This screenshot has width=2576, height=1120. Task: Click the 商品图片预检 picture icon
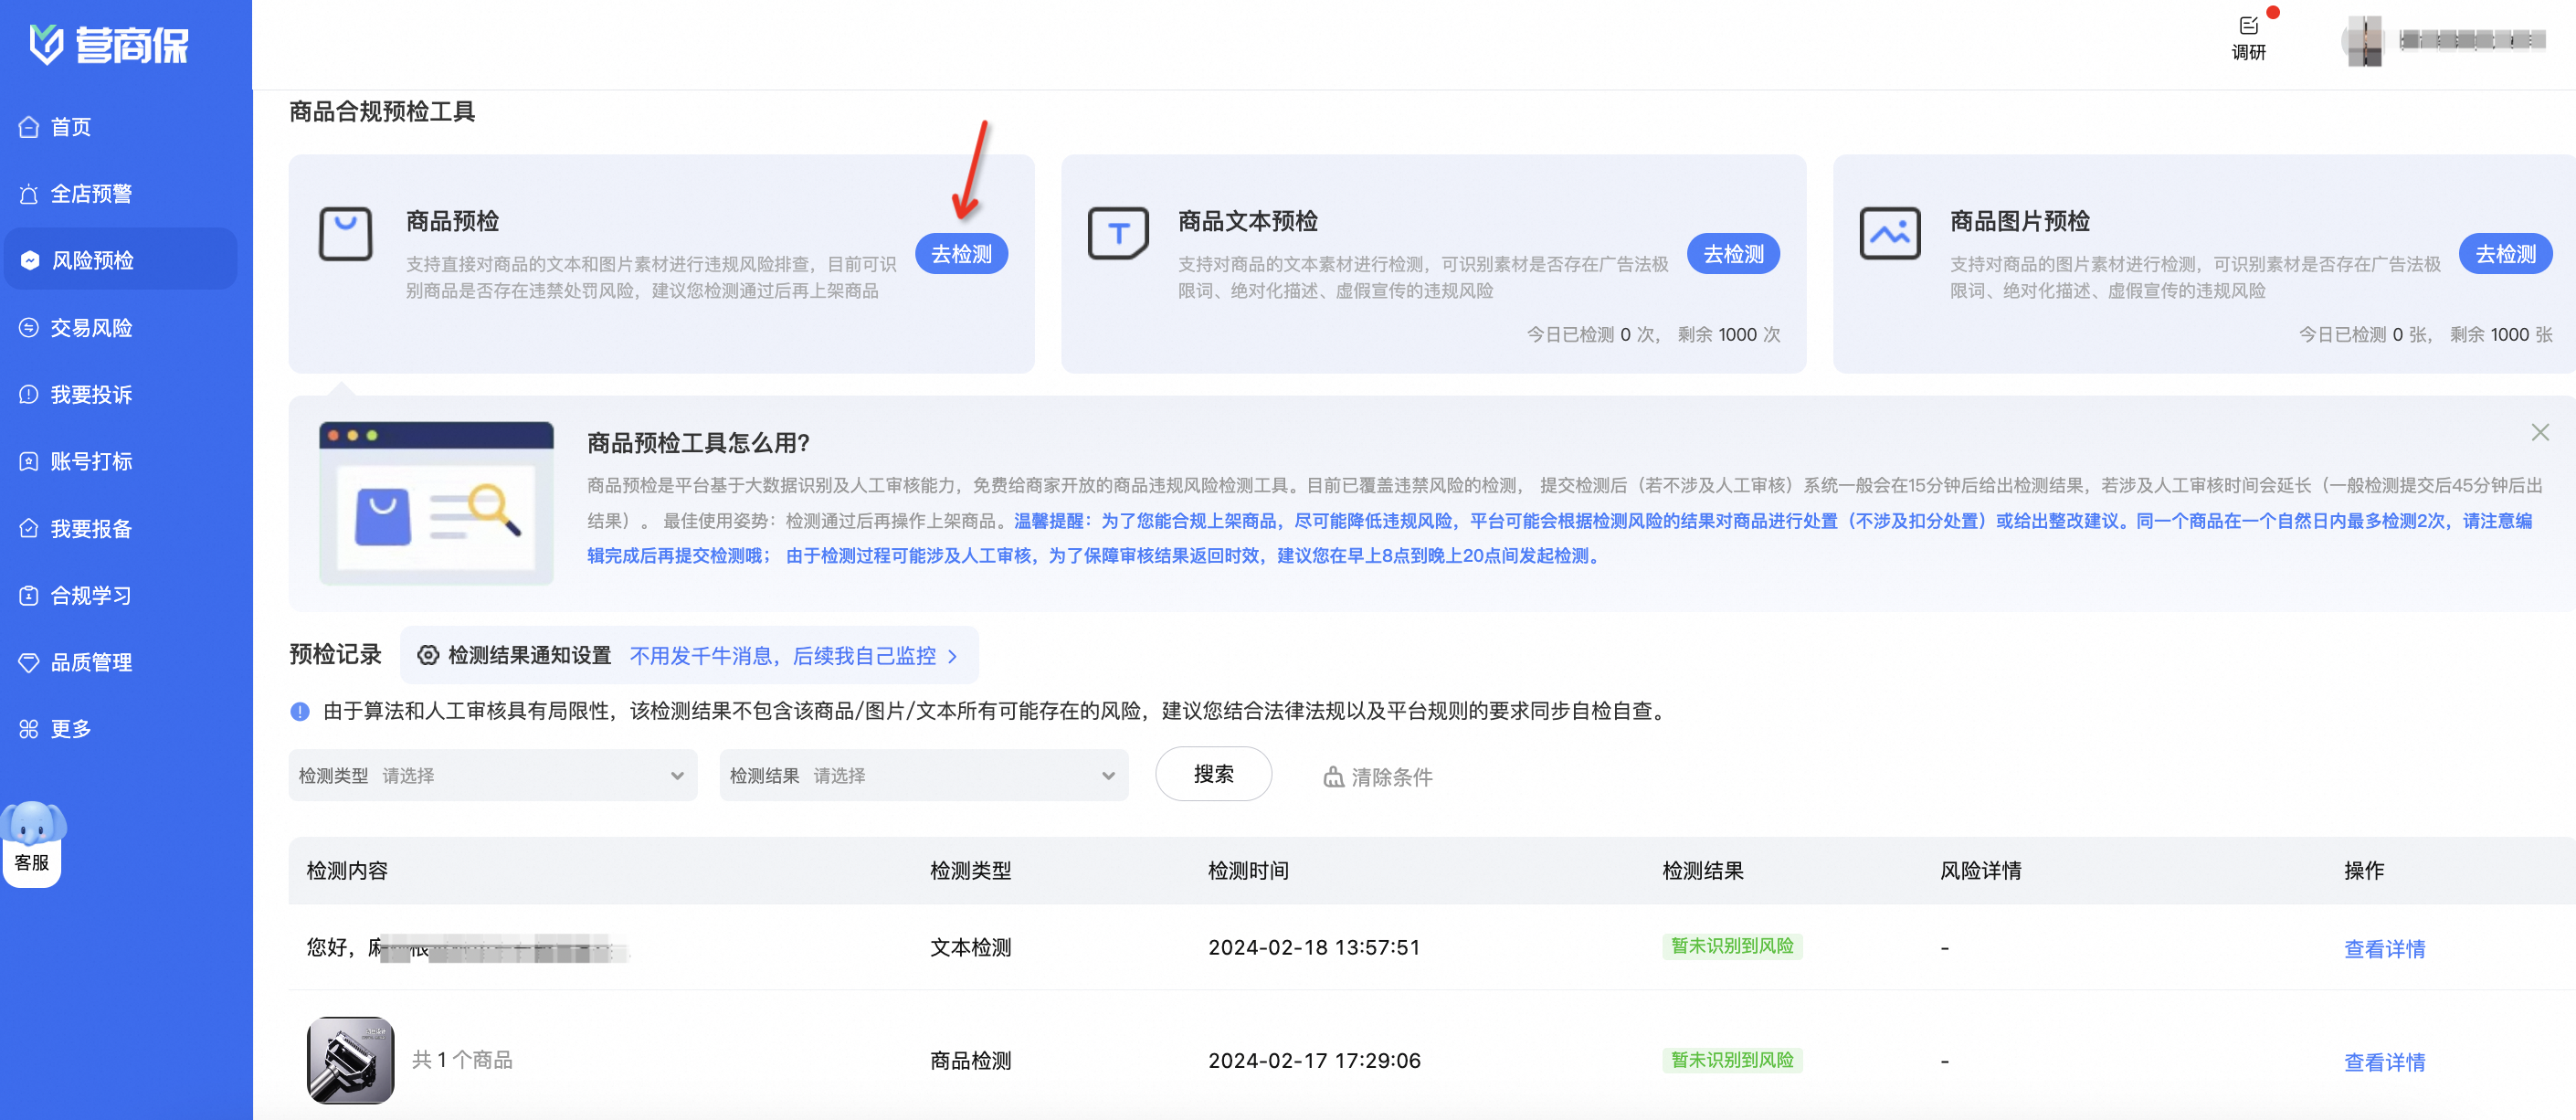tap(1890, 234)
